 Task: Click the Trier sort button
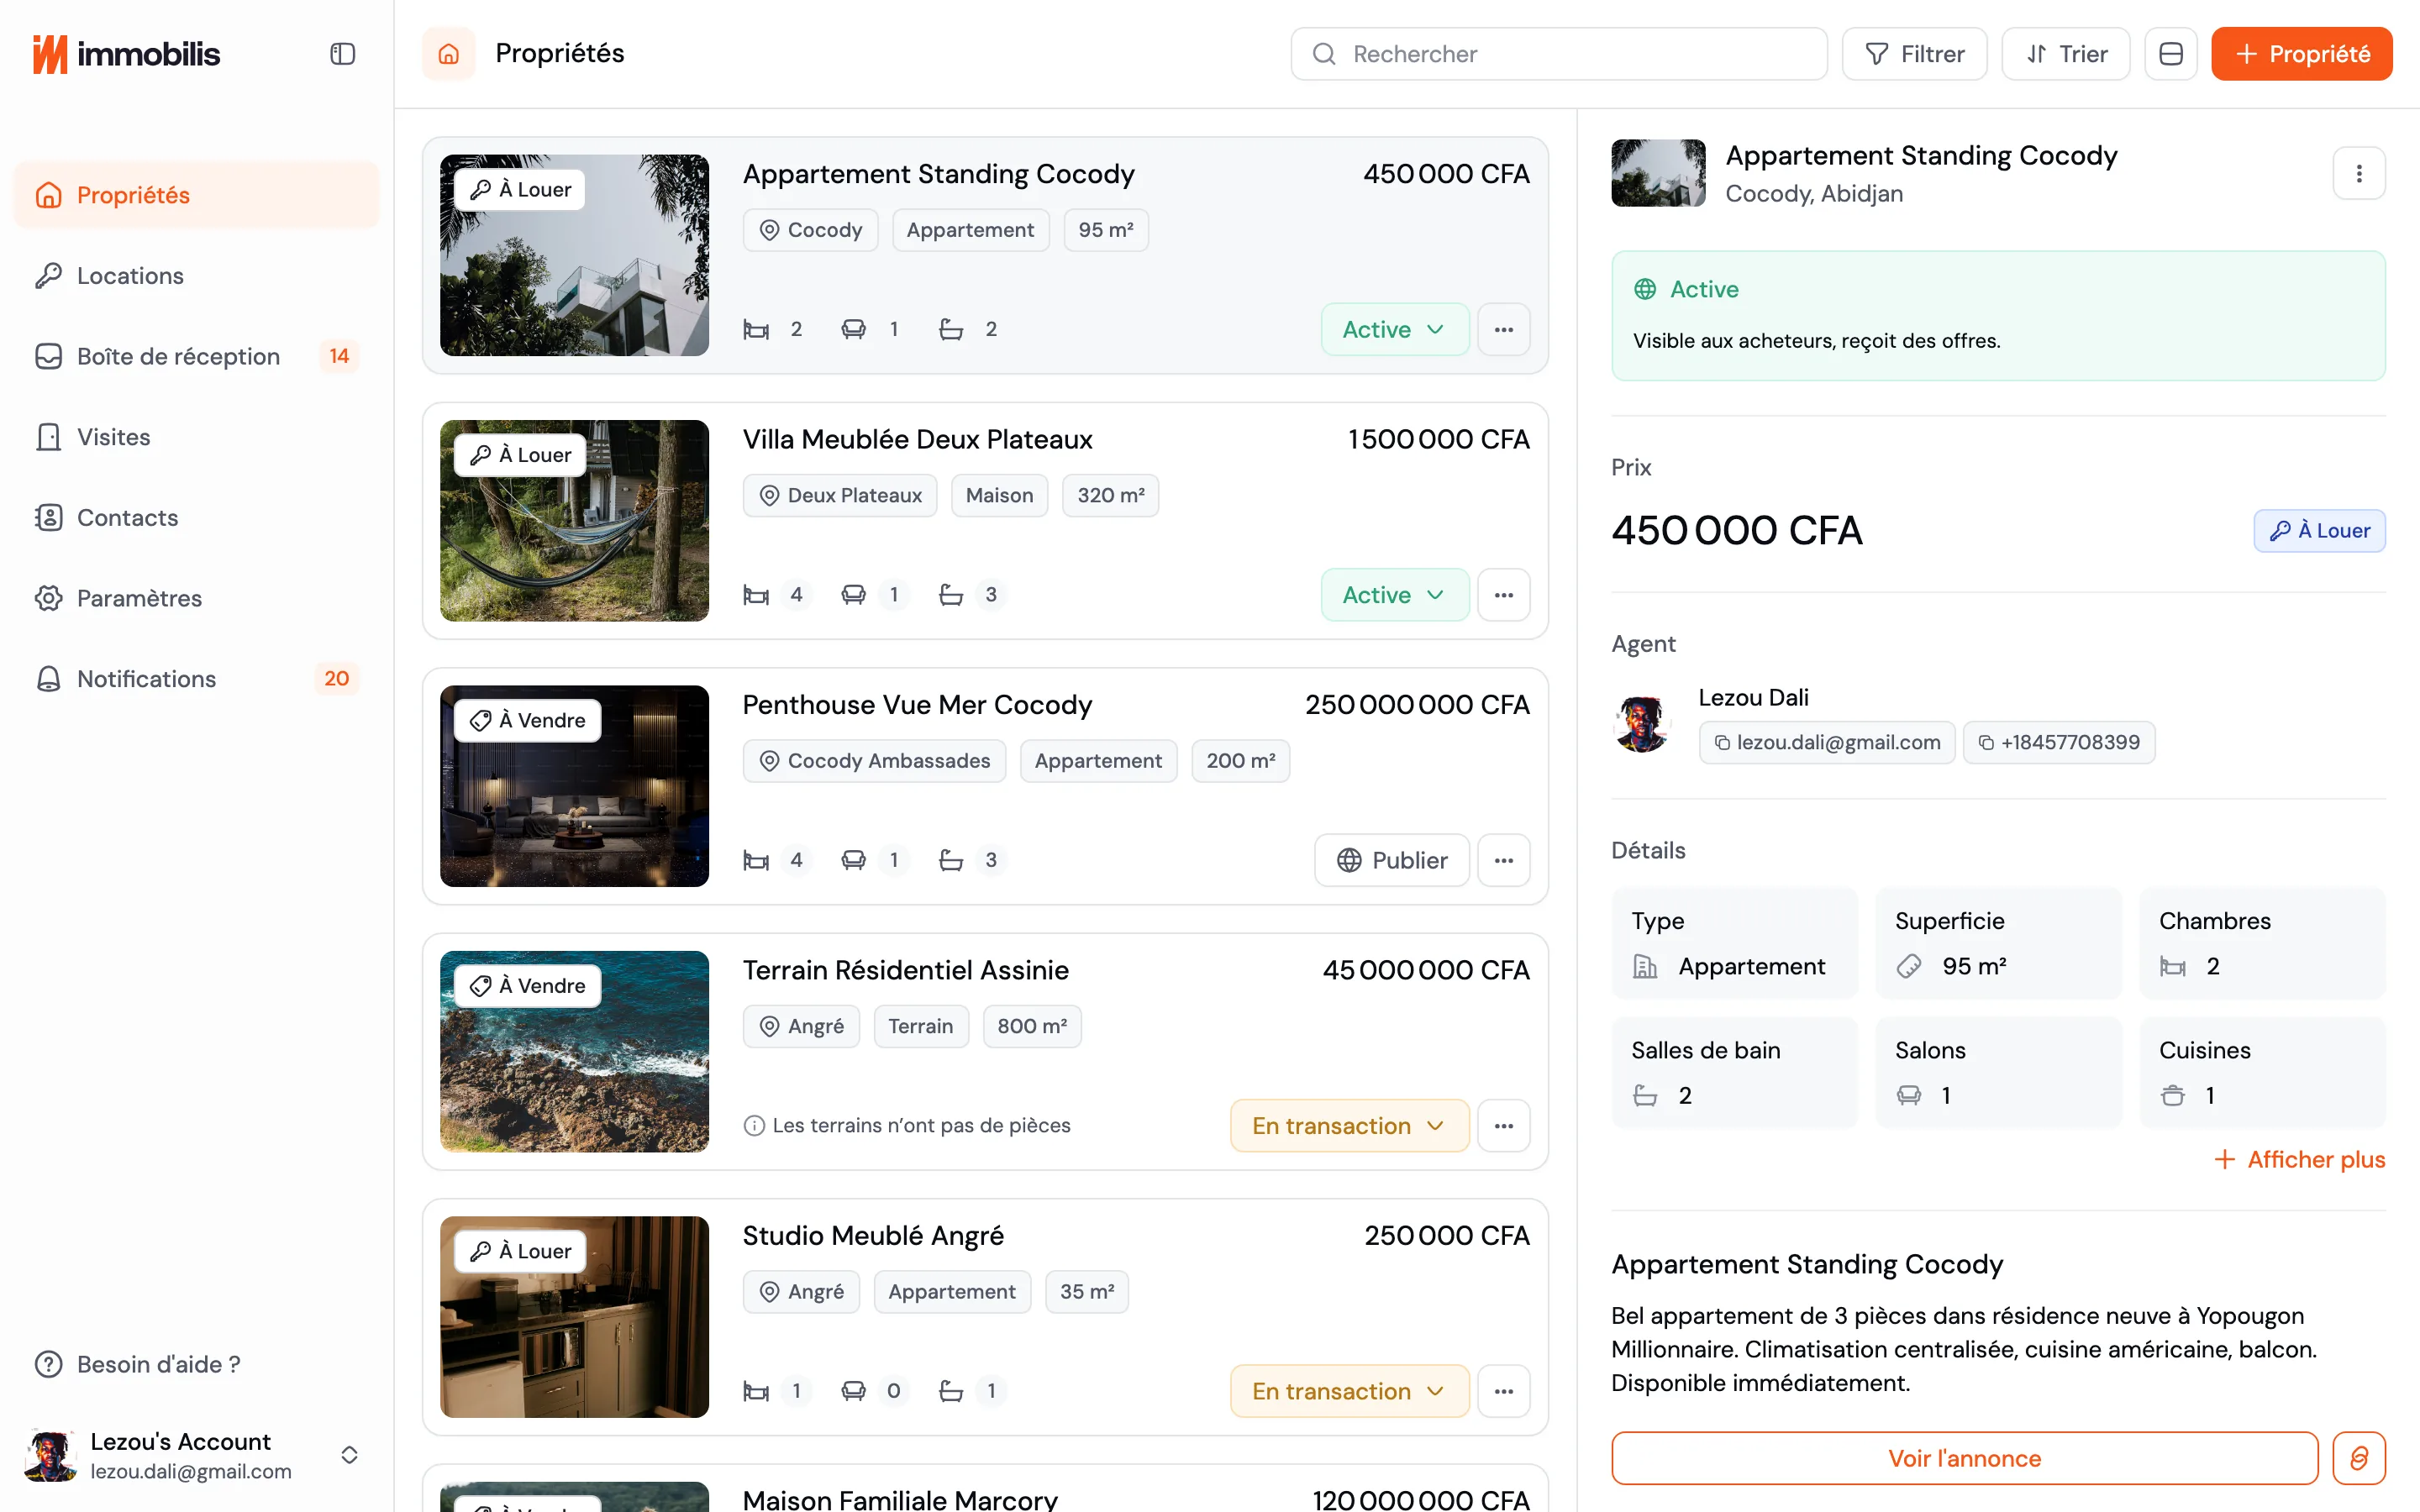(x=2065, y=54)
